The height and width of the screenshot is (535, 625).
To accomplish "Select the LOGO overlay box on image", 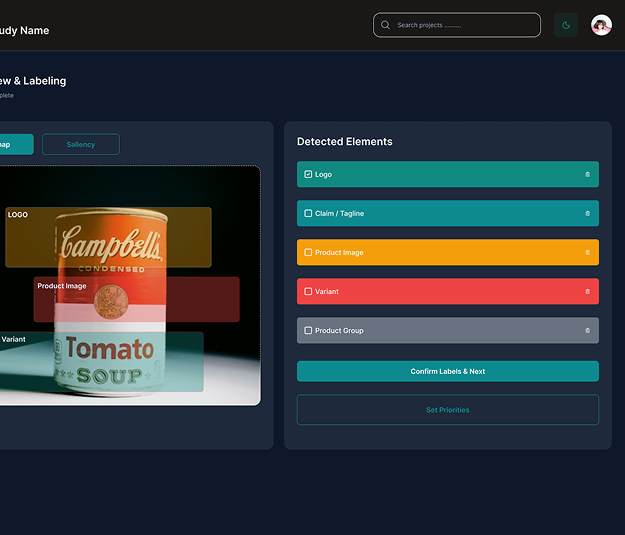I will (x=108, y=237).
